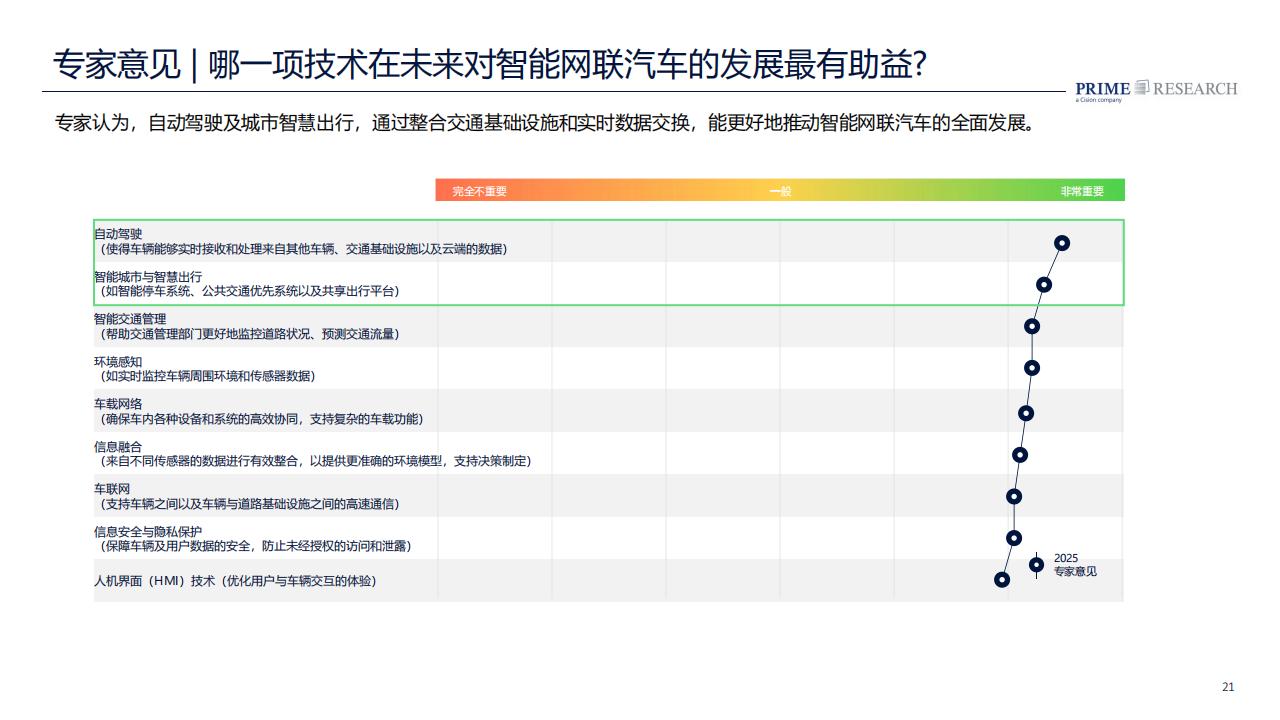Click the 智能城市与智慧出行 row label

point(148,276)
